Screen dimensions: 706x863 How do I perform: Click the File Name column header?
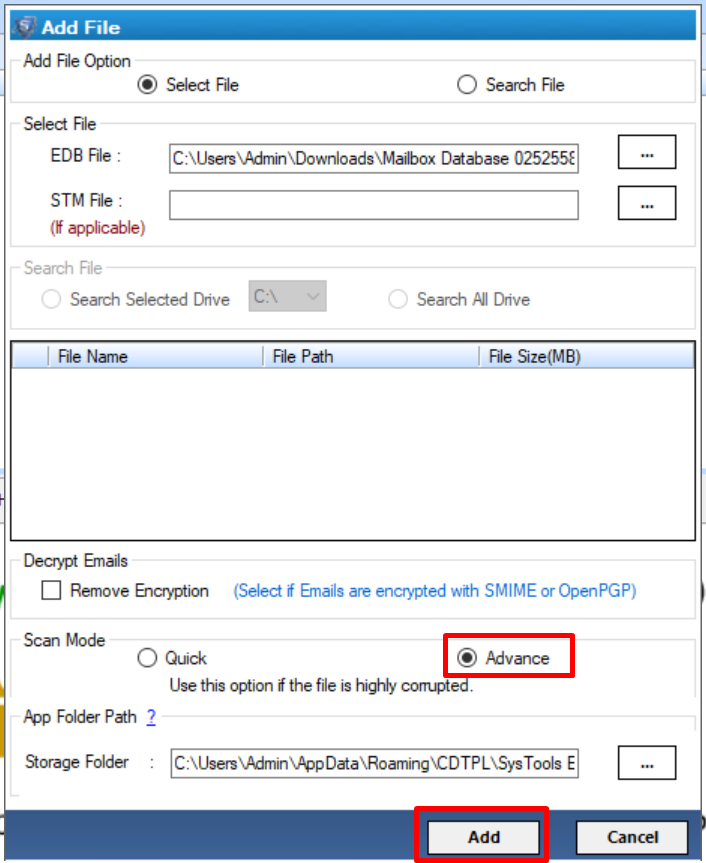click(156, 357)
